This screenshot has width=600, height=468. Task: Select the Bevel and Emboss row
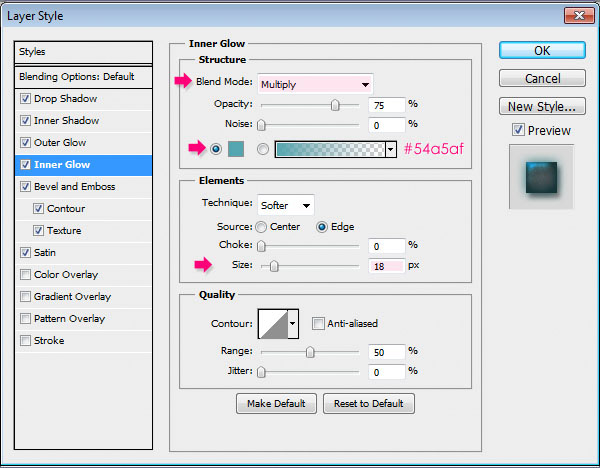[83, 187]
